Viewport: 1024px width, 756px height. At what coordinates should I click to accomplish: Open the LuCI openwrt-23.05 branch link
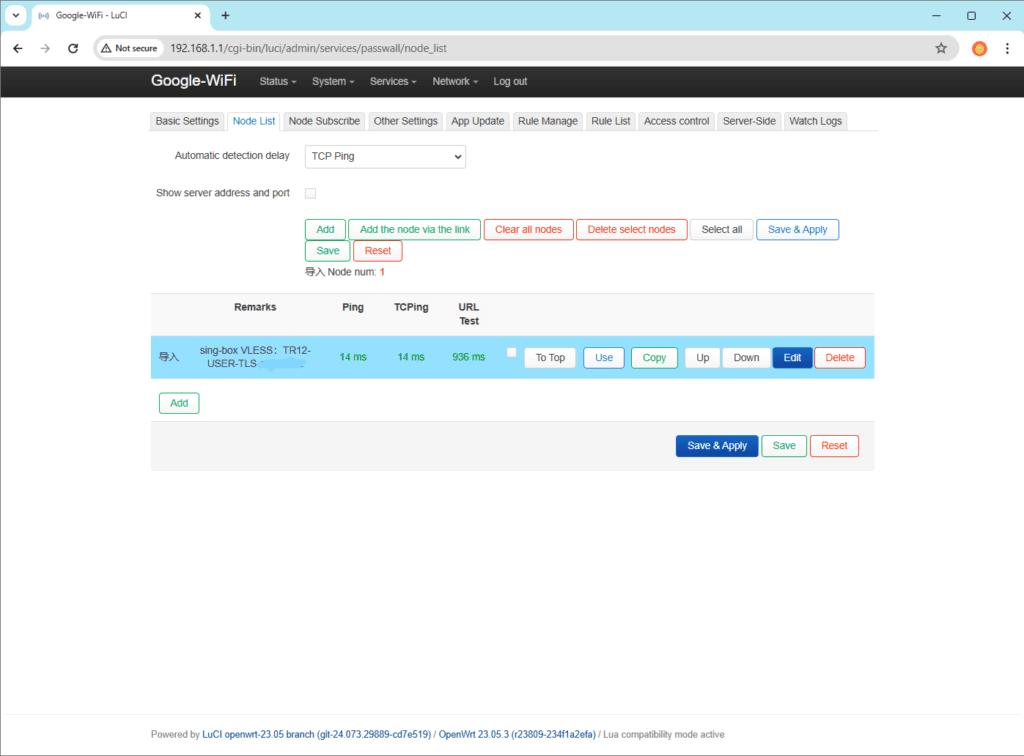point(317,734)
